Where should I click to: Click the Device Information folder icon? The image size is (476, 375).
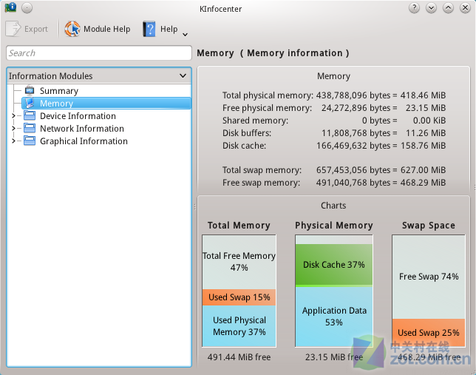click(x=30, y=116)
